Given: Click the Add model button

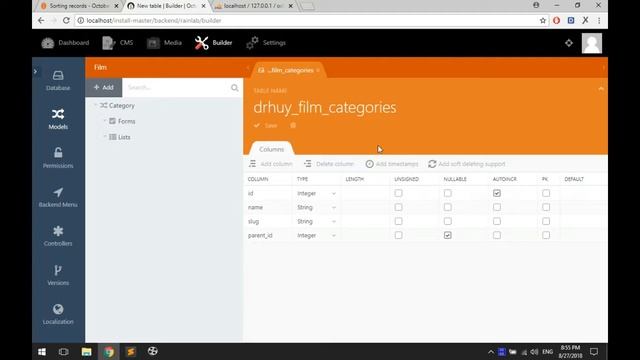Looking at the screenshot, I should coord(104,87).
